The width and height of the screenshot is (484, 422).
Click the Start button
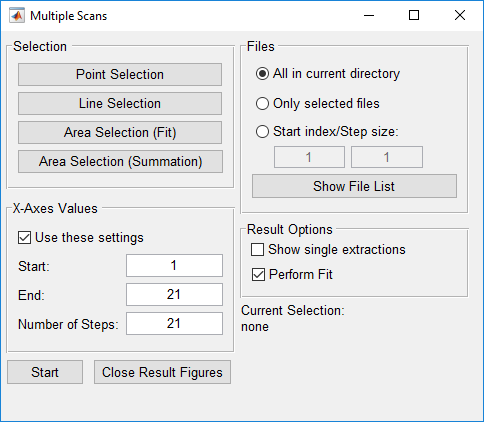(x=45, y=372)
